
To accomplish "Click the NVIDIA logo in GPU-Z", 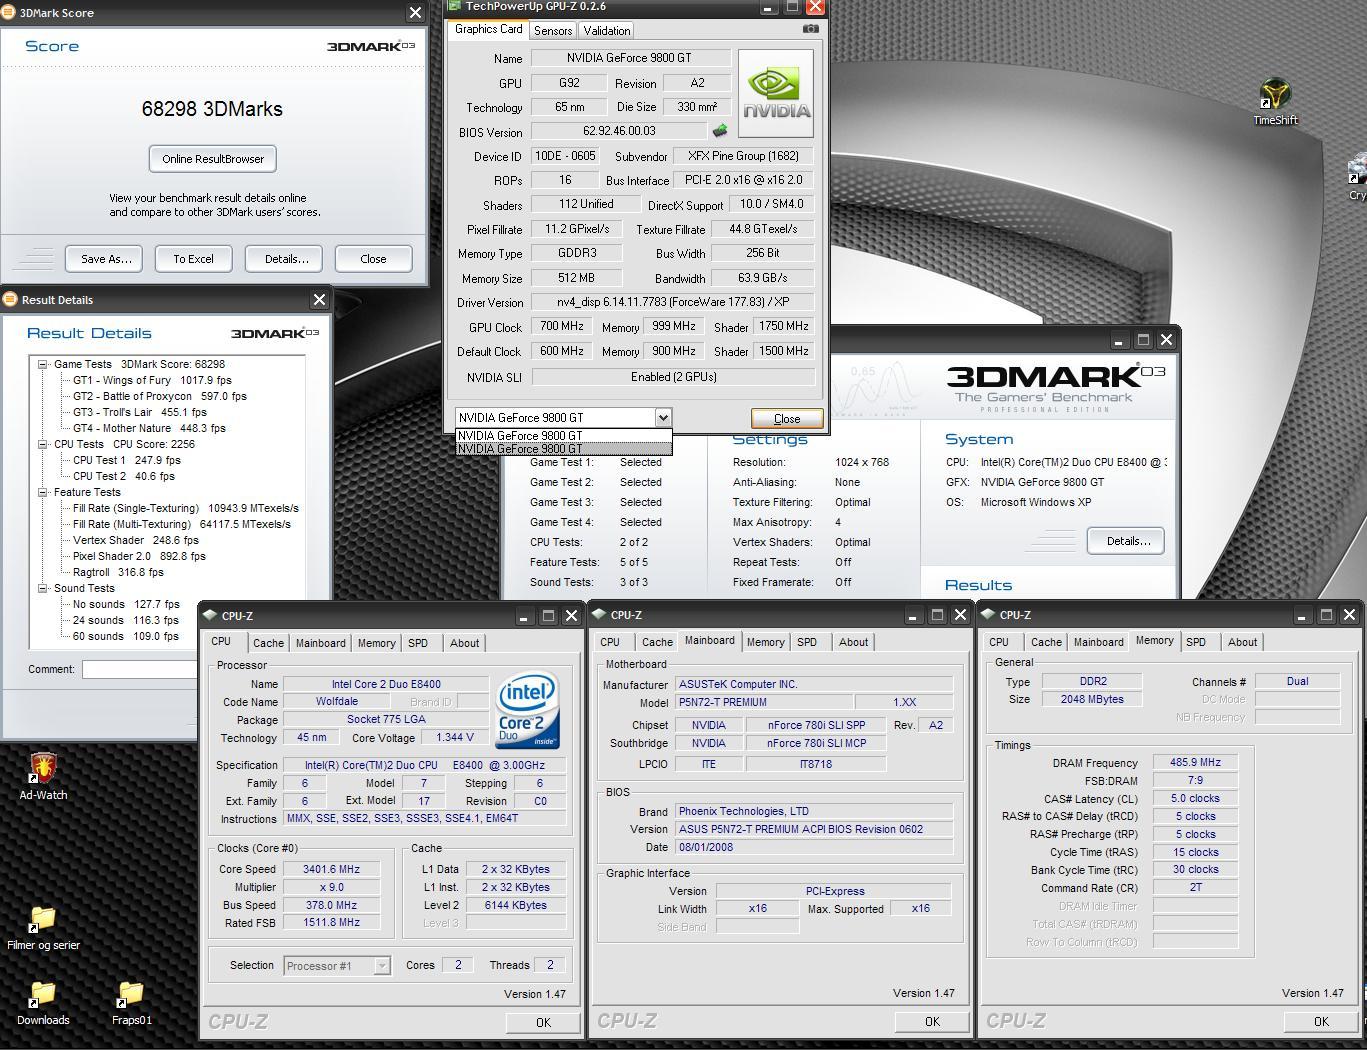I will tap(775, 94).
